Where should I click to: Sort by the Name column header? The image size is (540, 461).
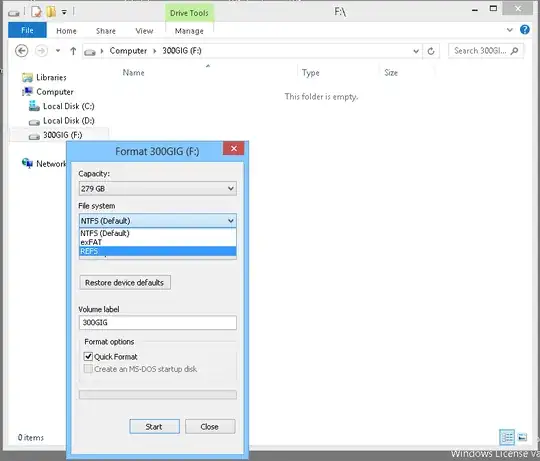134,73
